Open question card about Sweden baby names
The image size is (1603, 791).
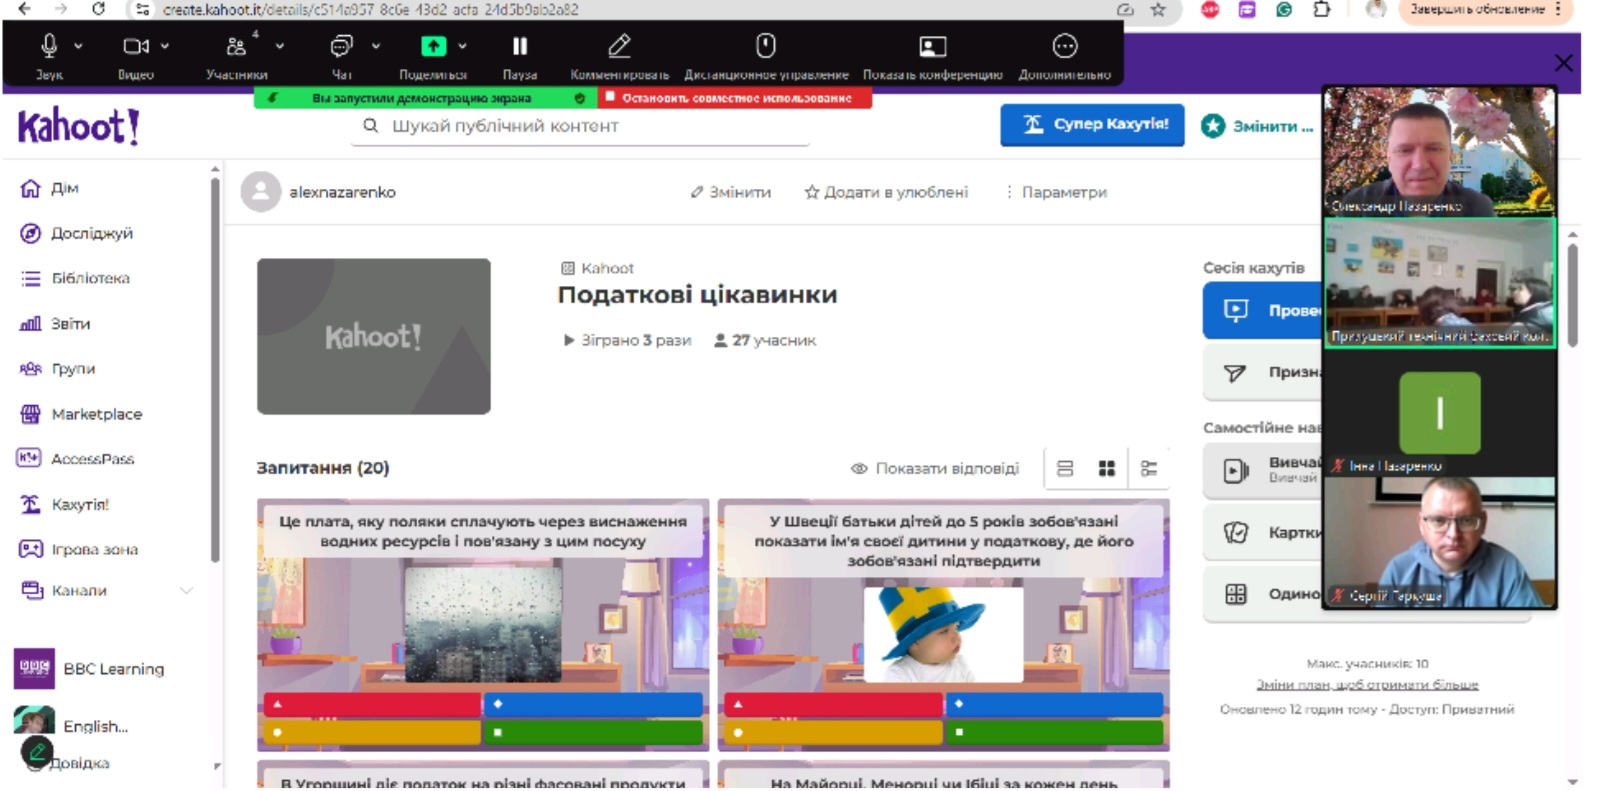pyautogui.click(x=944, y=625)
